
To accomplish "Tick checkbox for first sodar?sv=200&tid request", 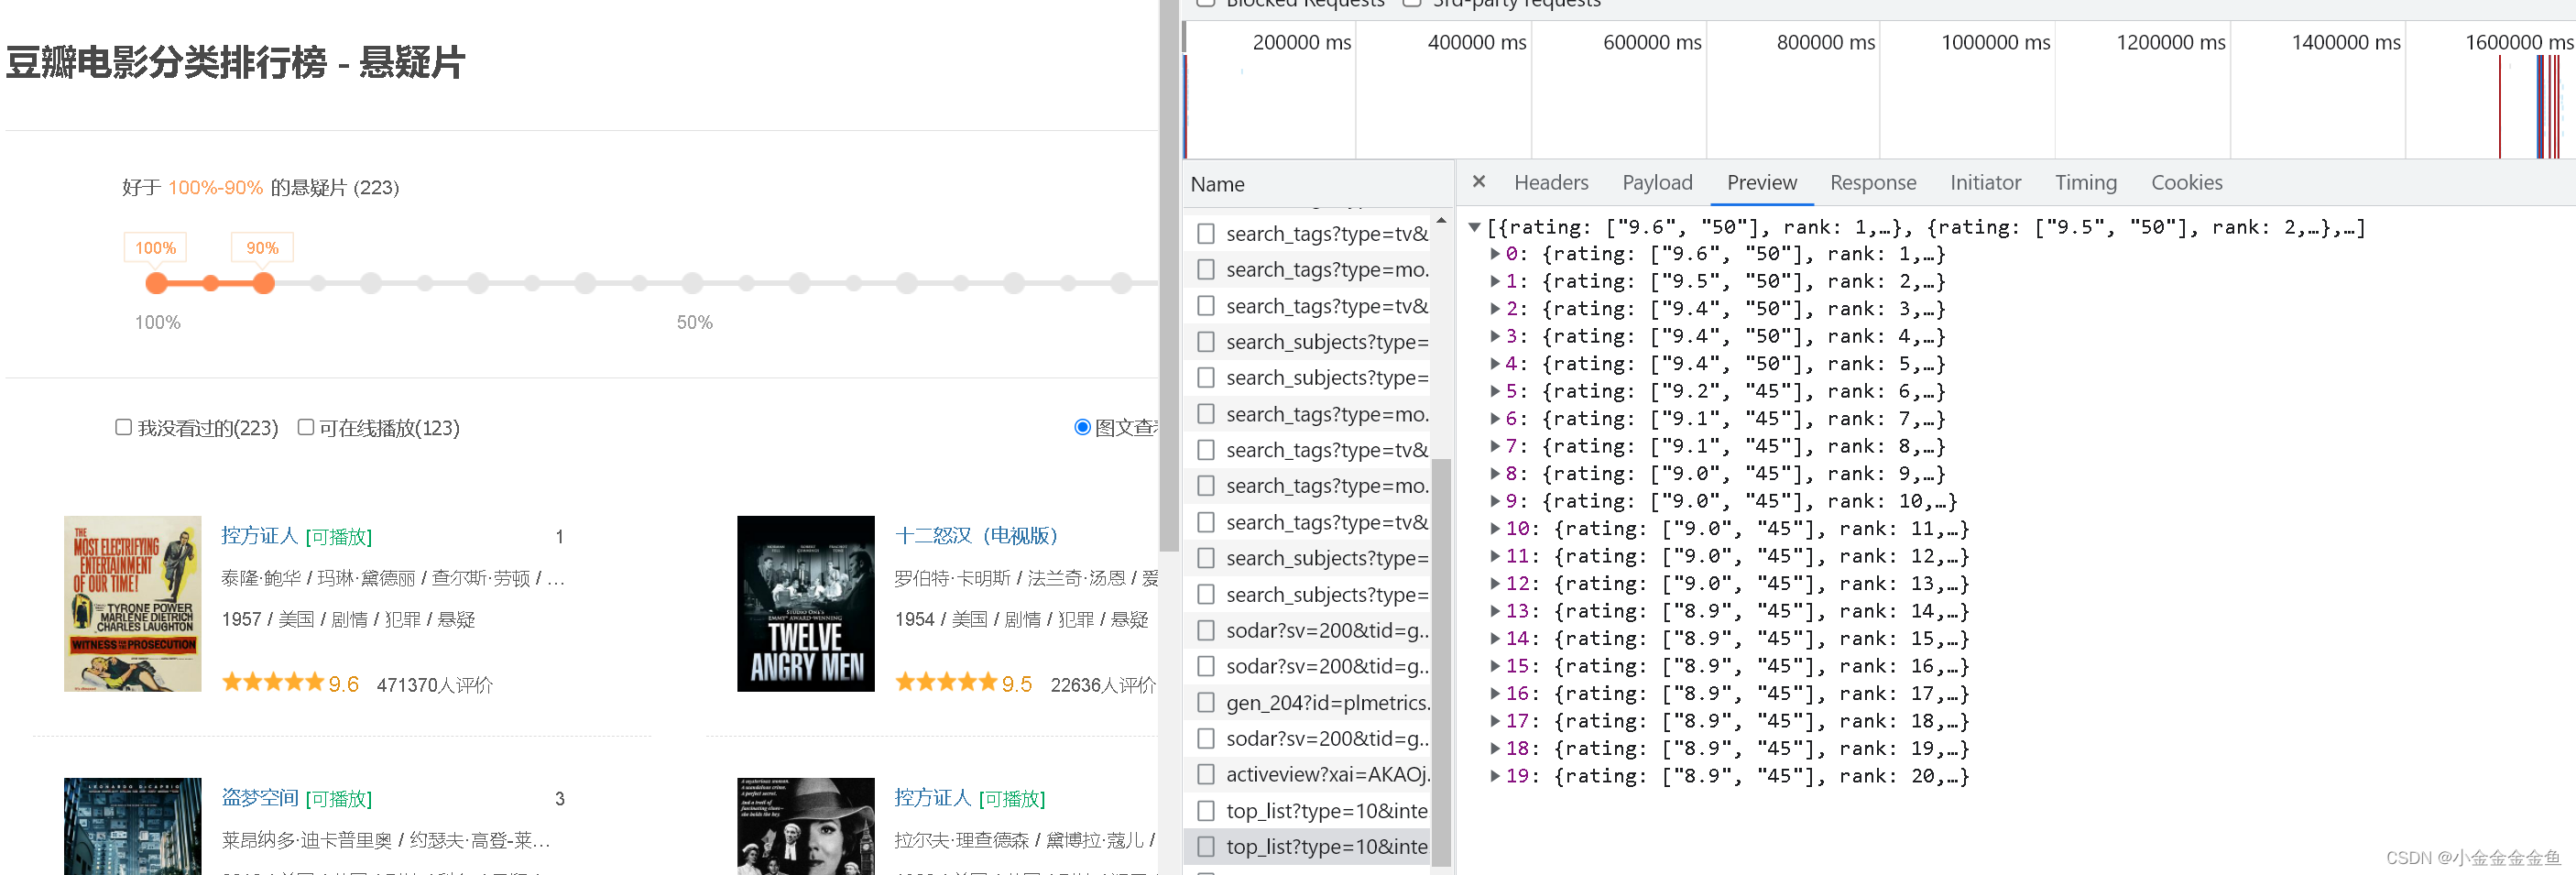I will [1206, 631].
